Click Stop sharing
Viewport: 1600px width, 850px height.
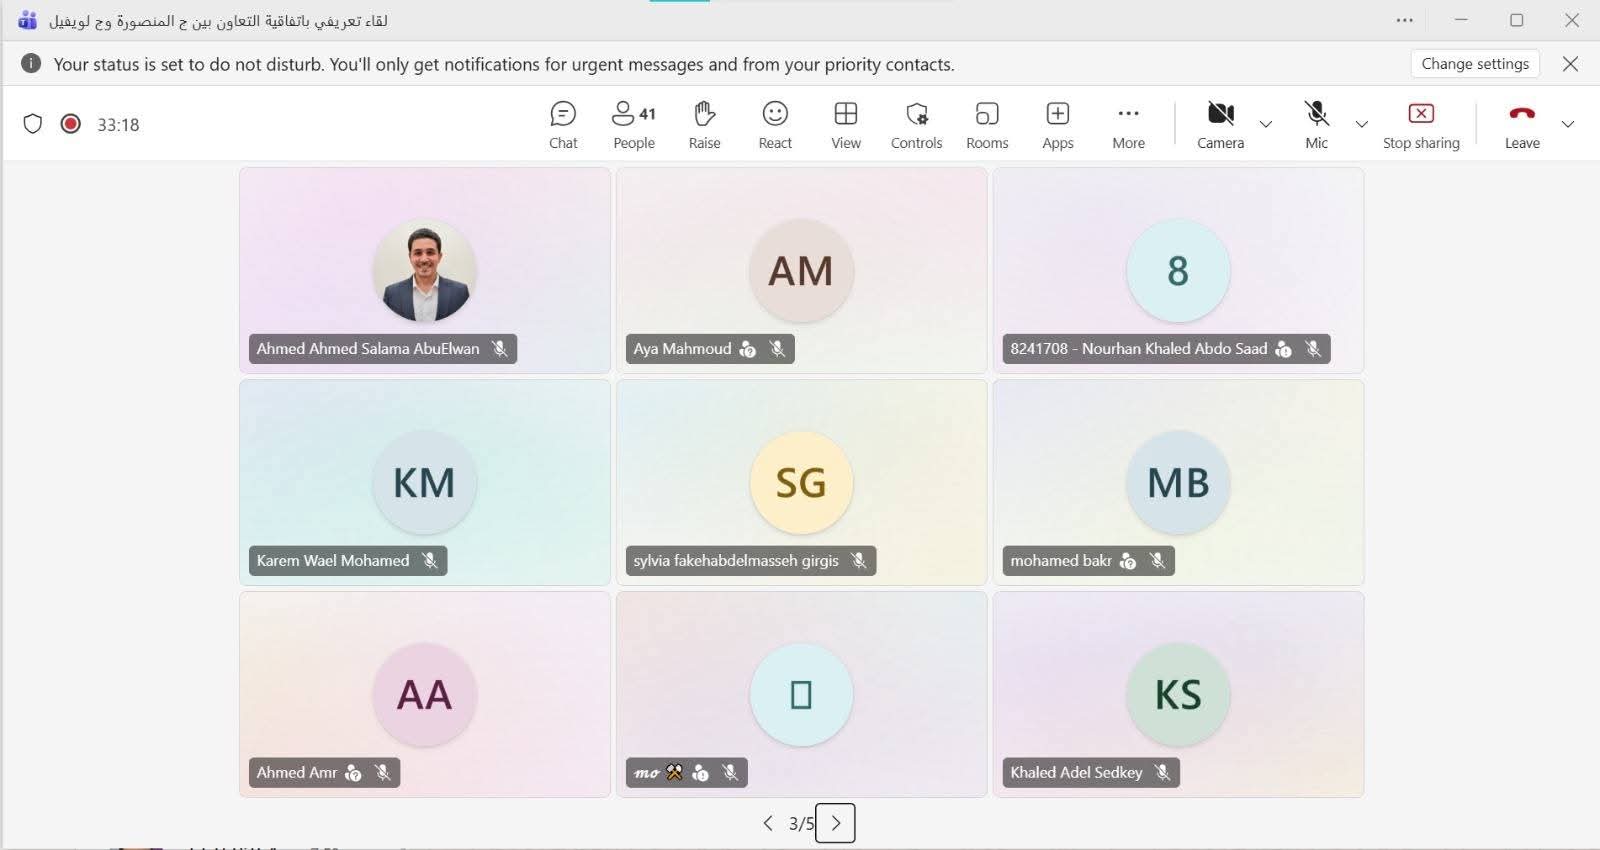tap(1421, 125)
